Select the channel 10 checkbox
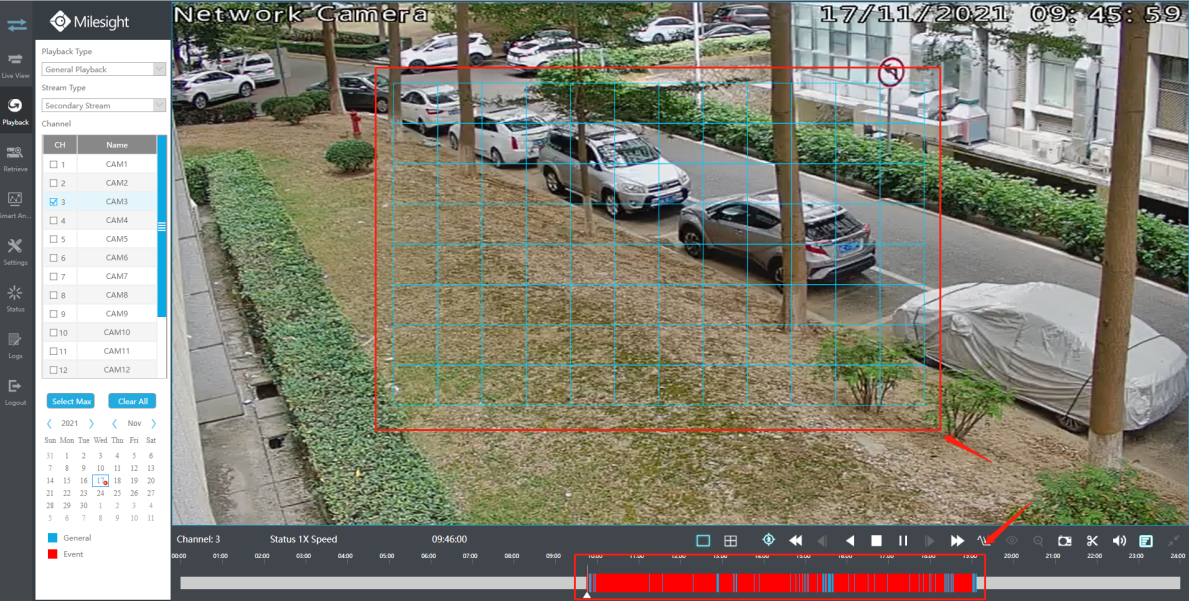The image size is (1189, 601). pos(53,333)
